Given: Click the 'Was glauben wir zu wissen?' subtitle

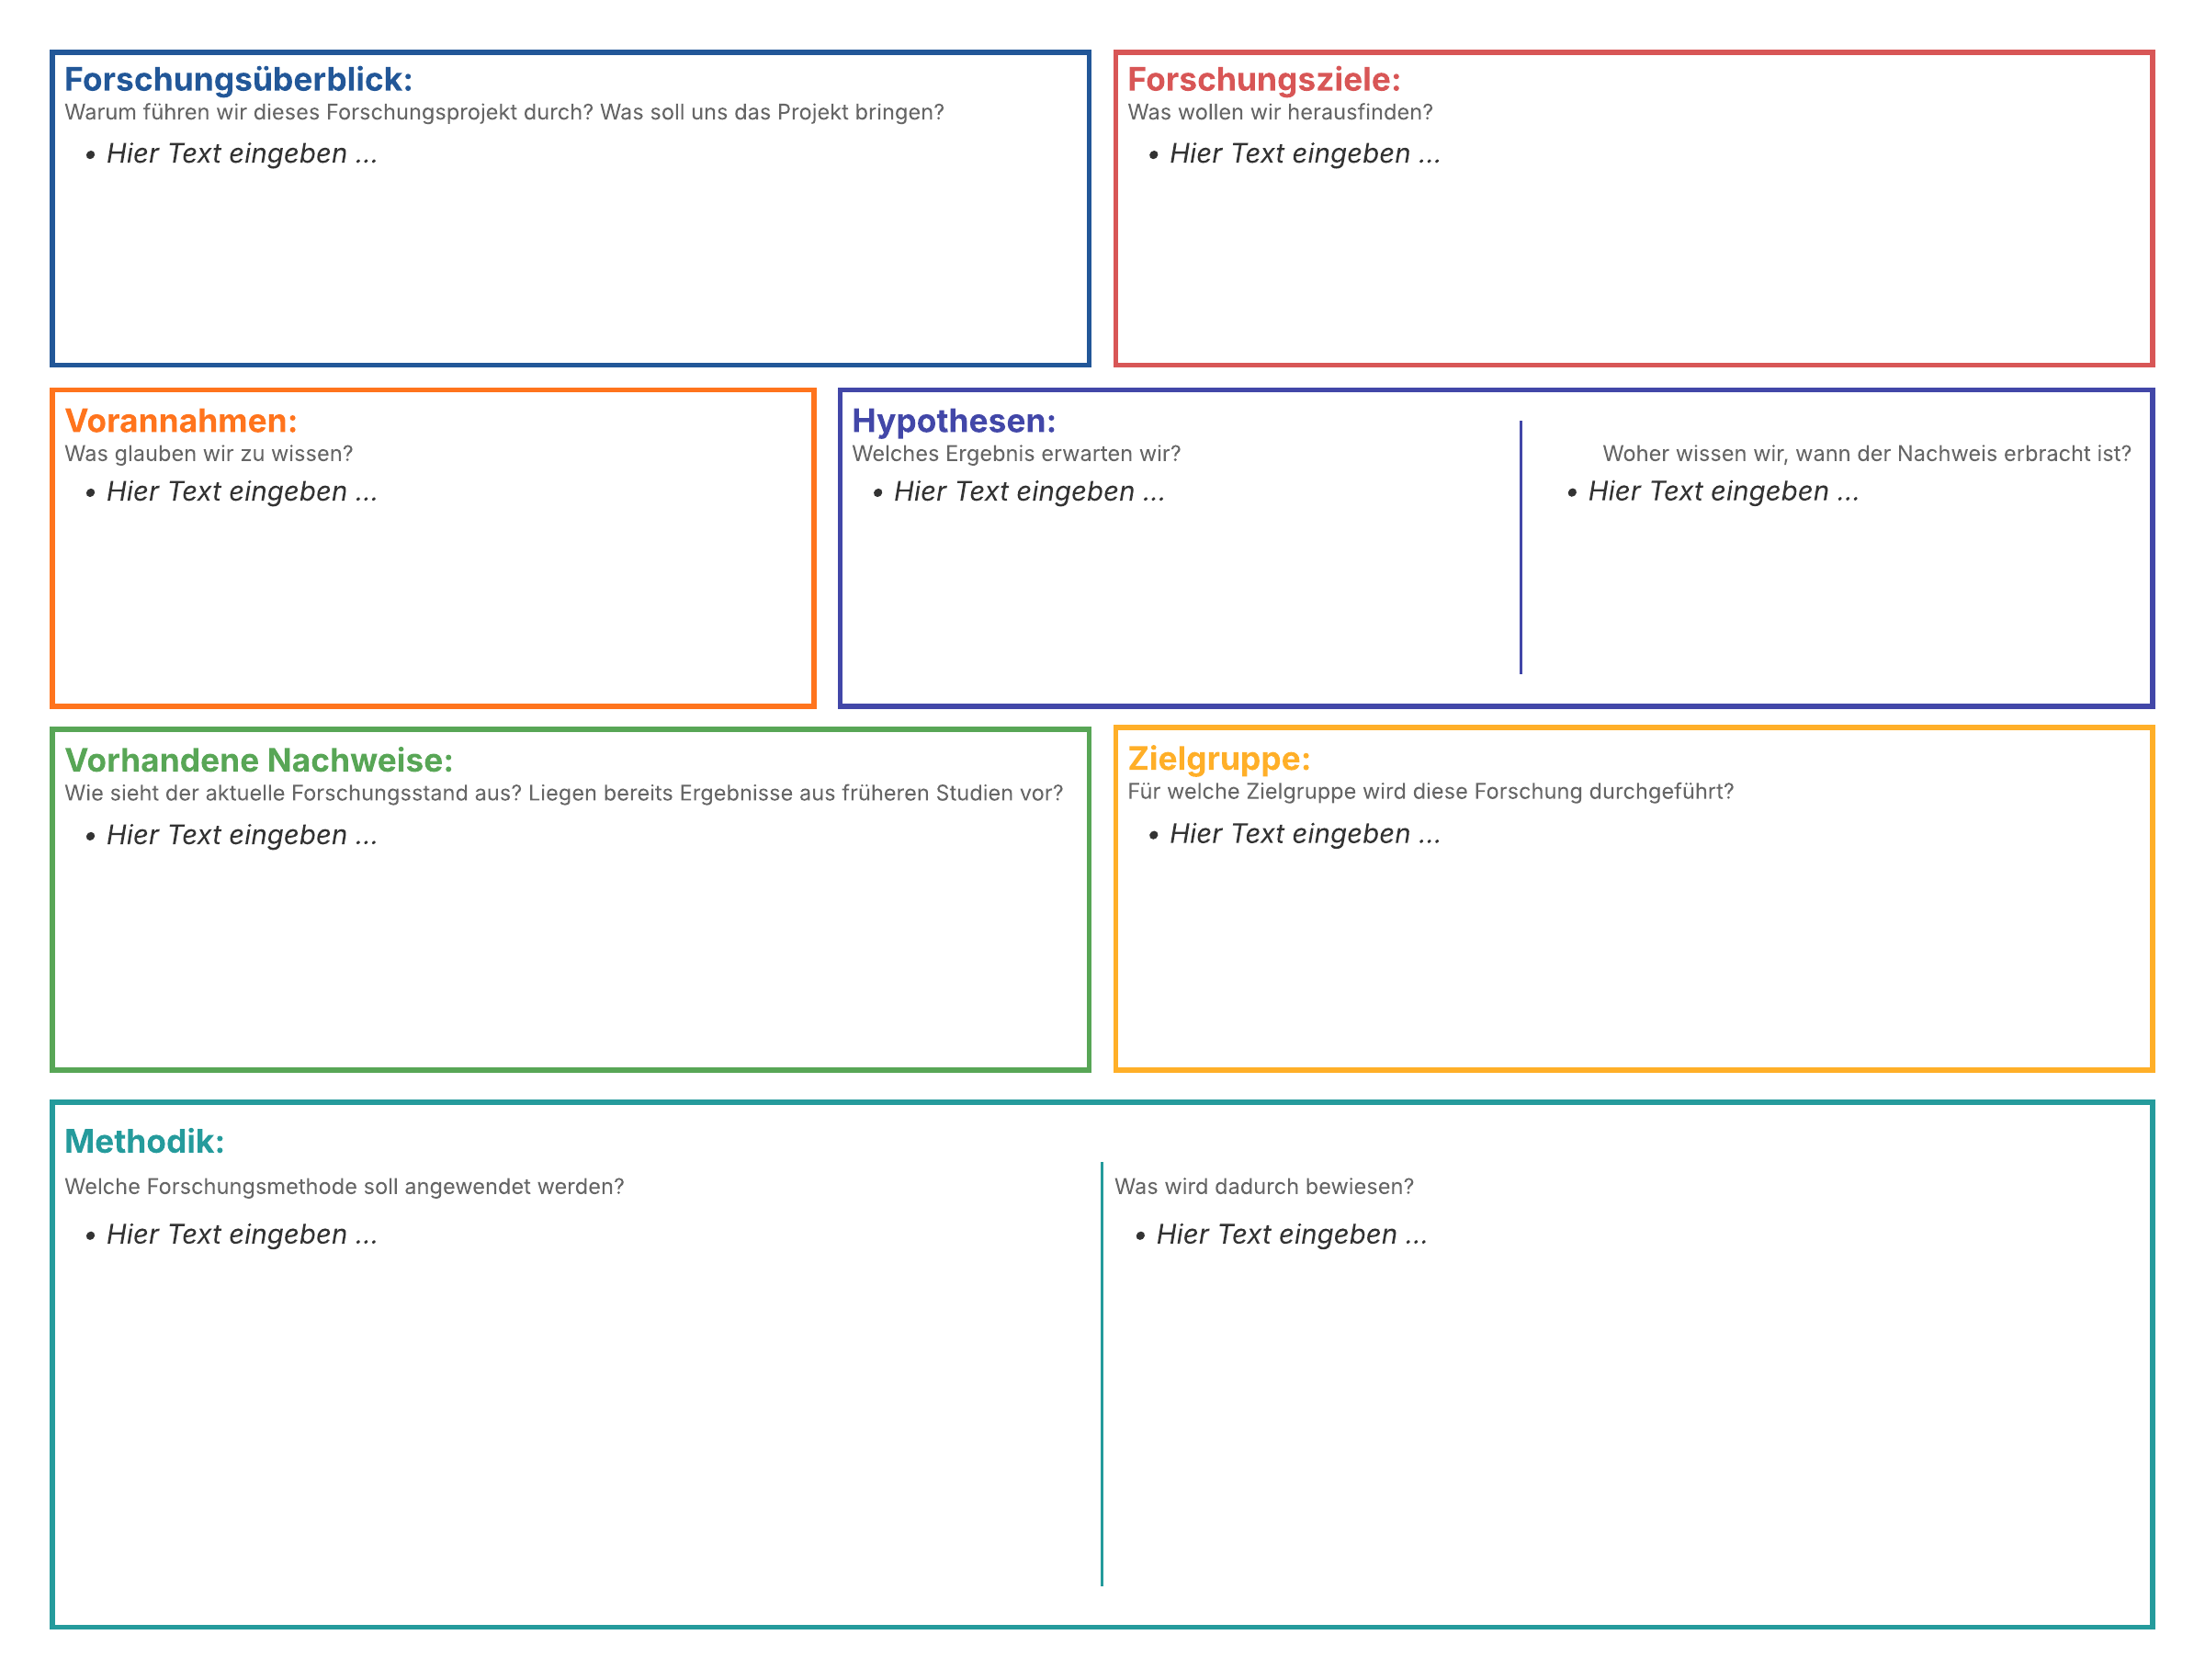Looking at the screenshot, I should click(x=209, y=454).
